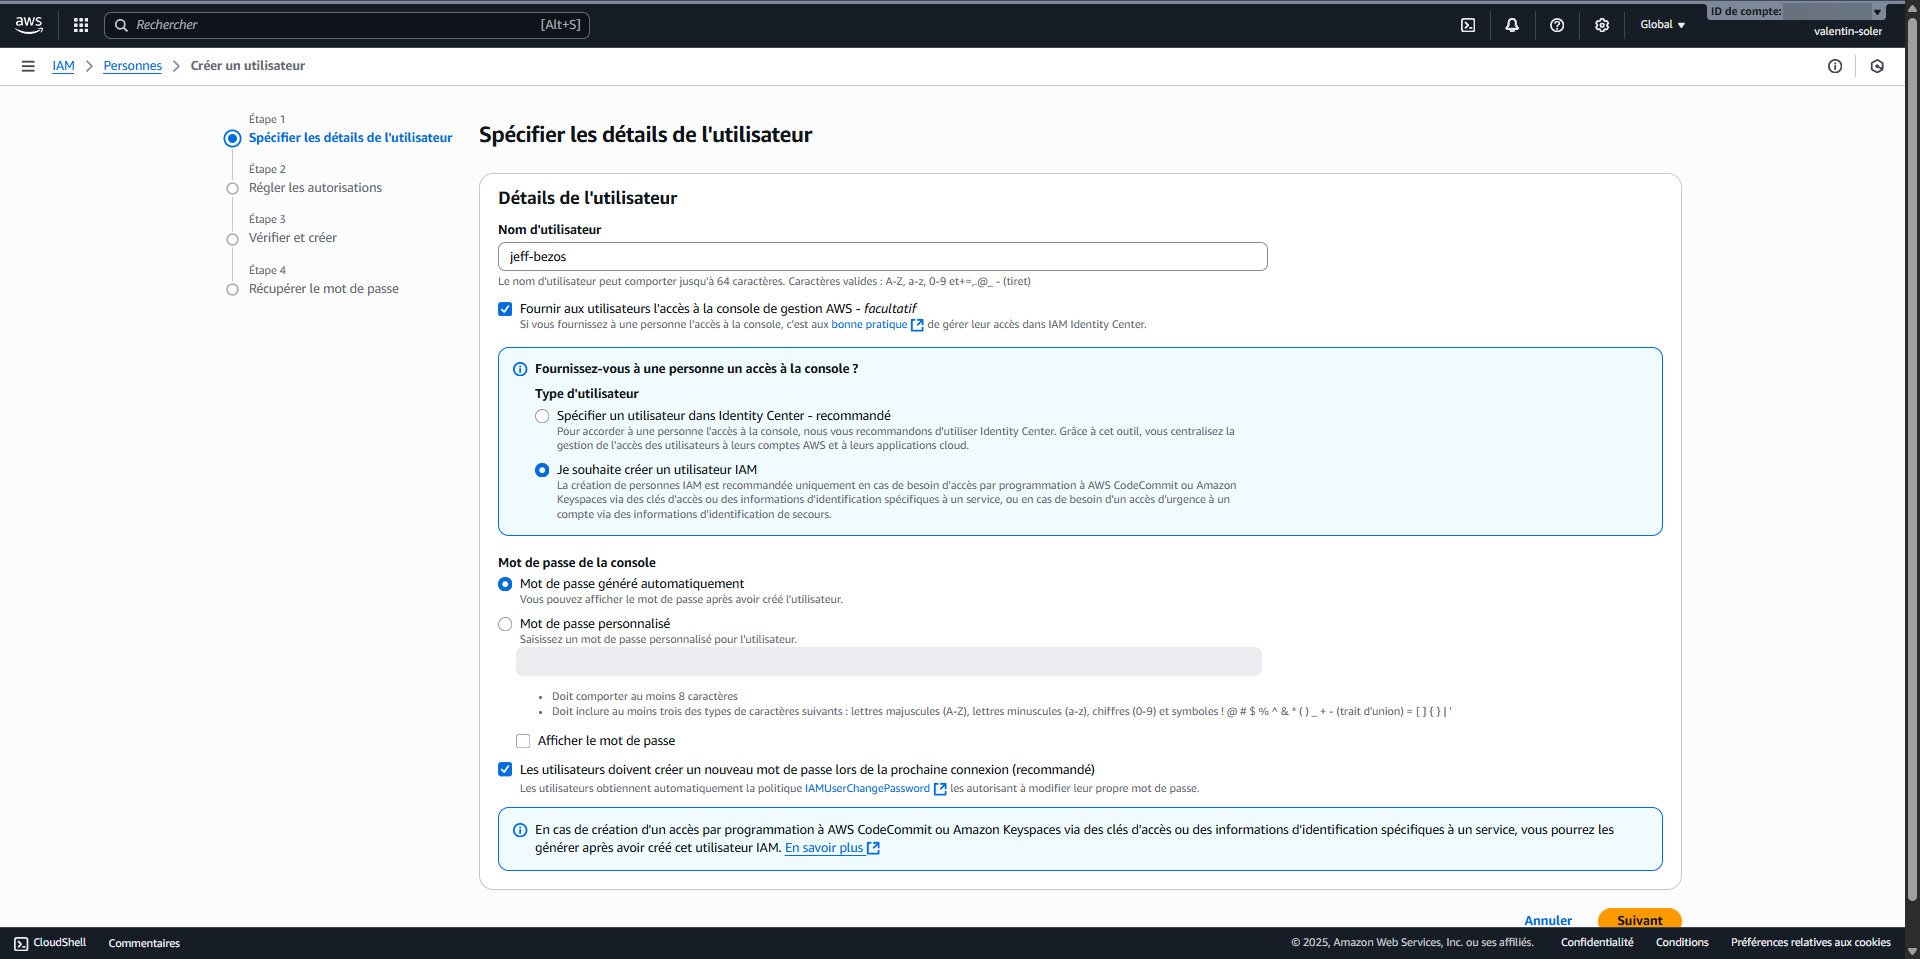Screen dimensions: 1920x959
Task: Open the settings gear menu
Action: [x=1602, y=24]
